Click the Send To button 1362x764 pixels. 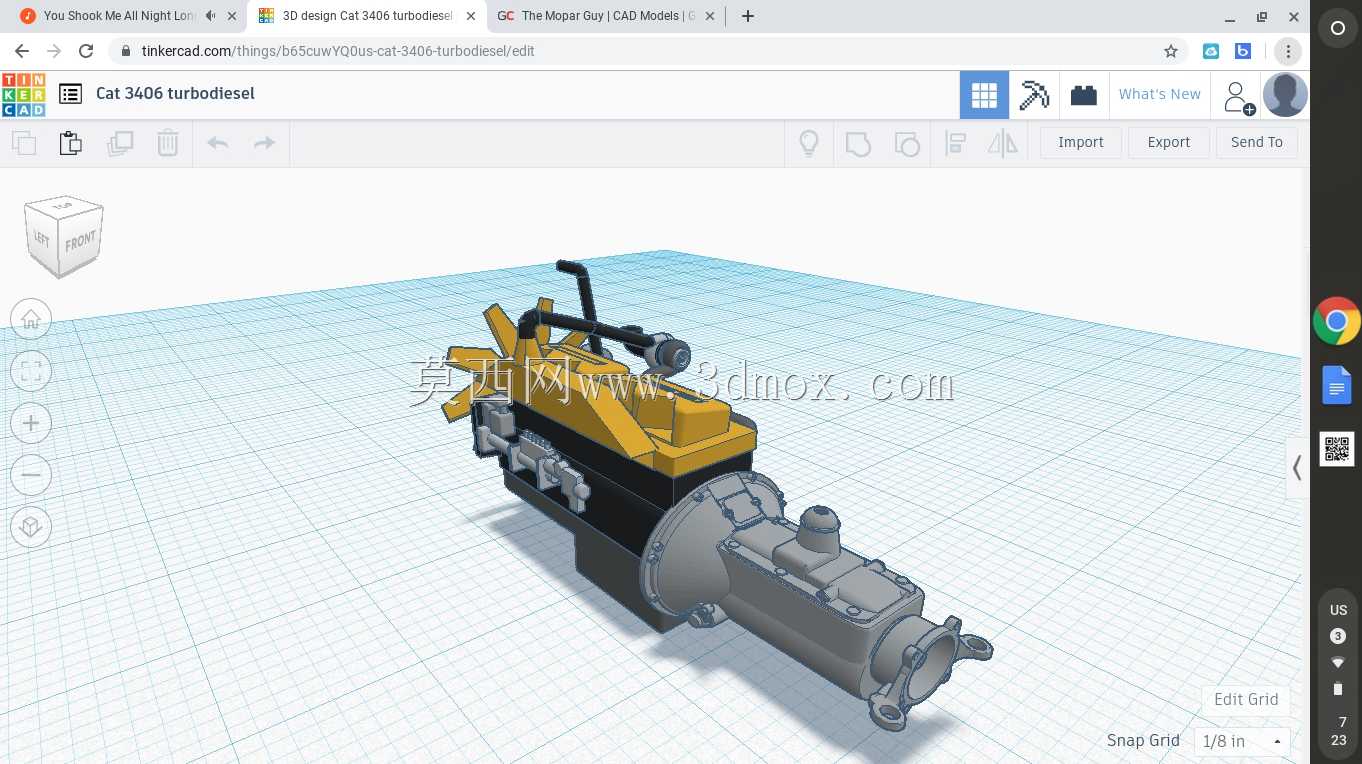point(1257,142)
